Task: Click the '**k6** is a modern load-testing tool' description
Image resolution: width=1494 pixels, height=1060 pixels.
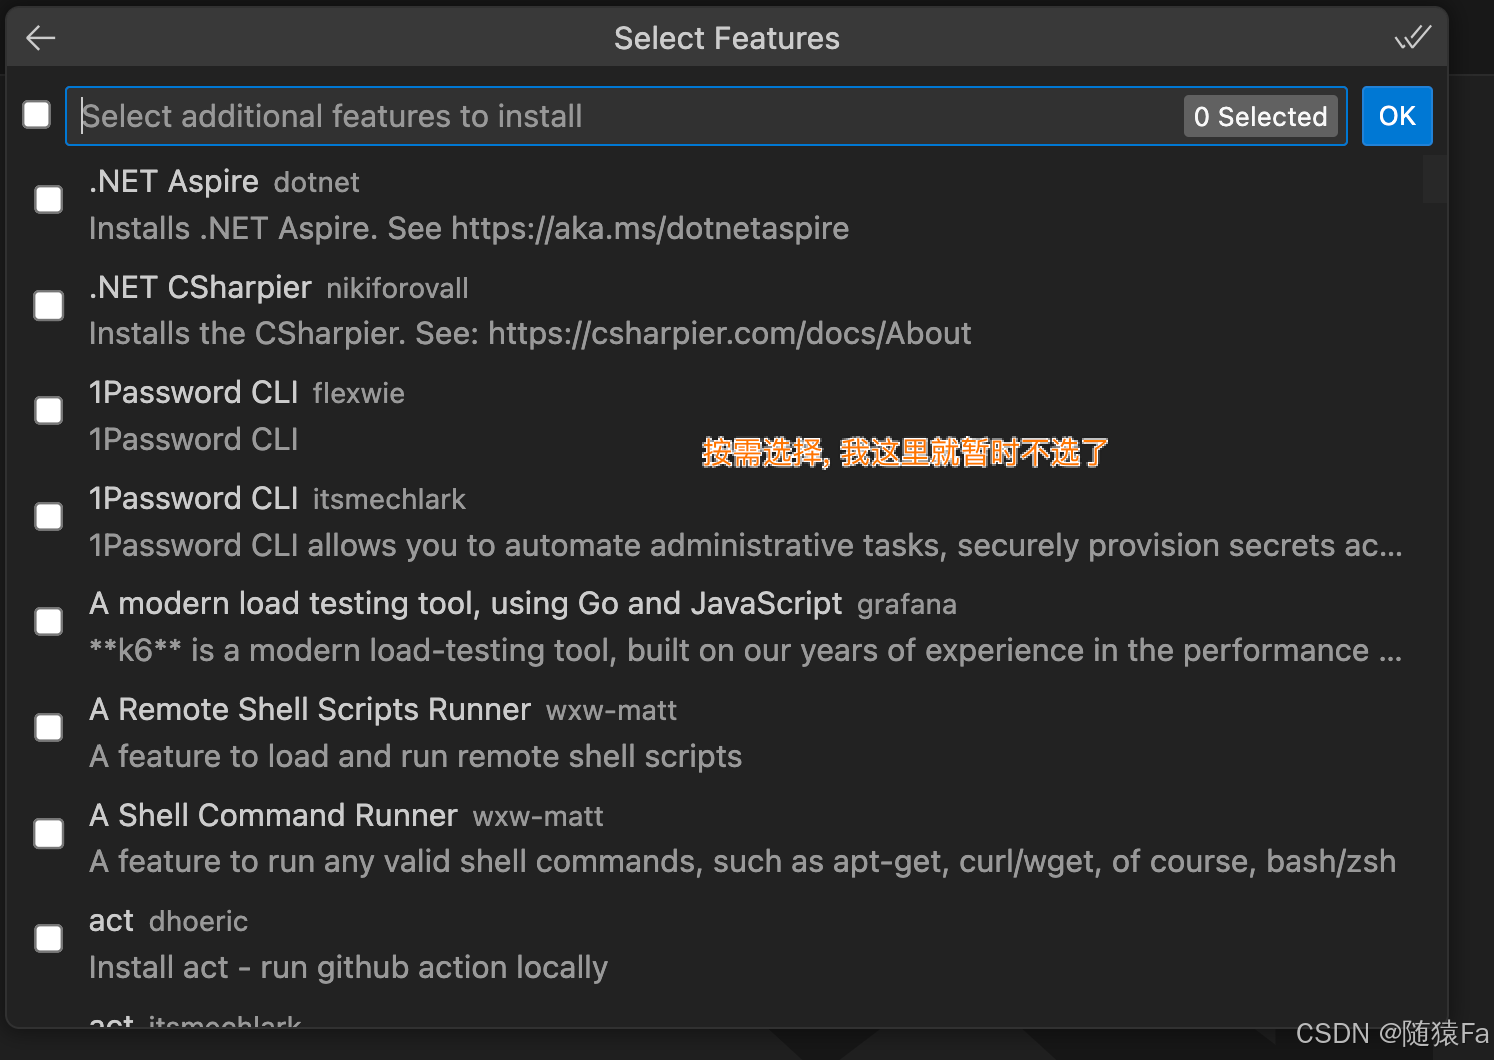Action: [x=746, y=650]
